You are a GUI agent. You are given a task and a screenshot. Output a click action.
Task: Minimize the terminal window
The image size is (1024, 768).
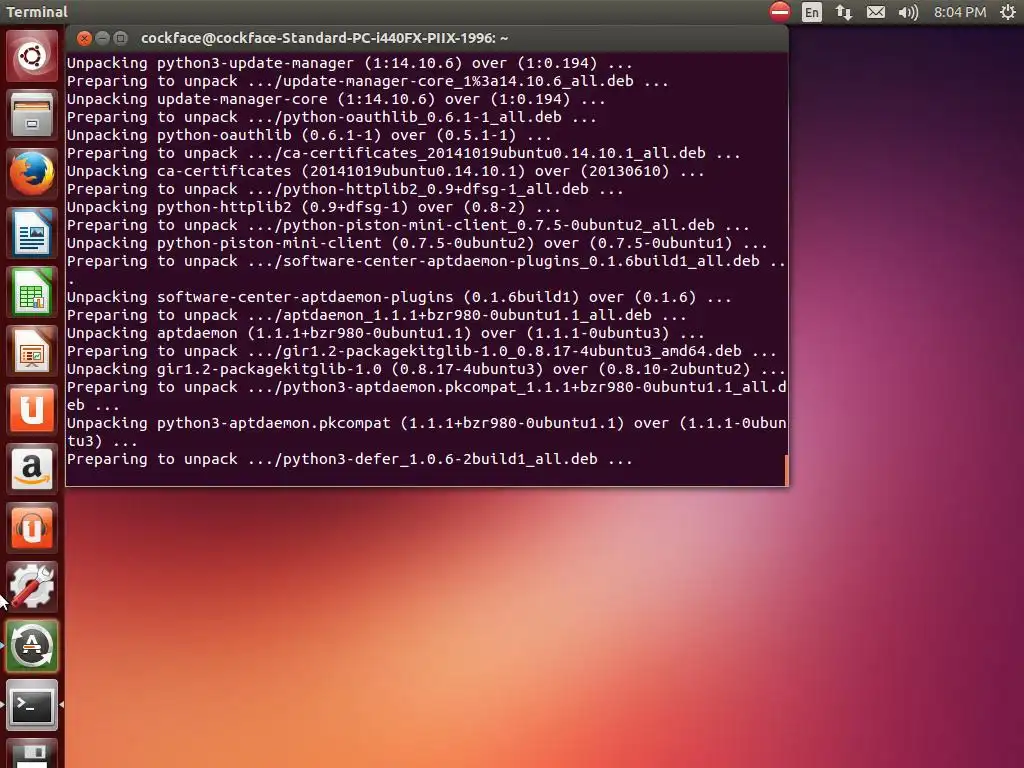pyautogui.click(x=102, y=39)
